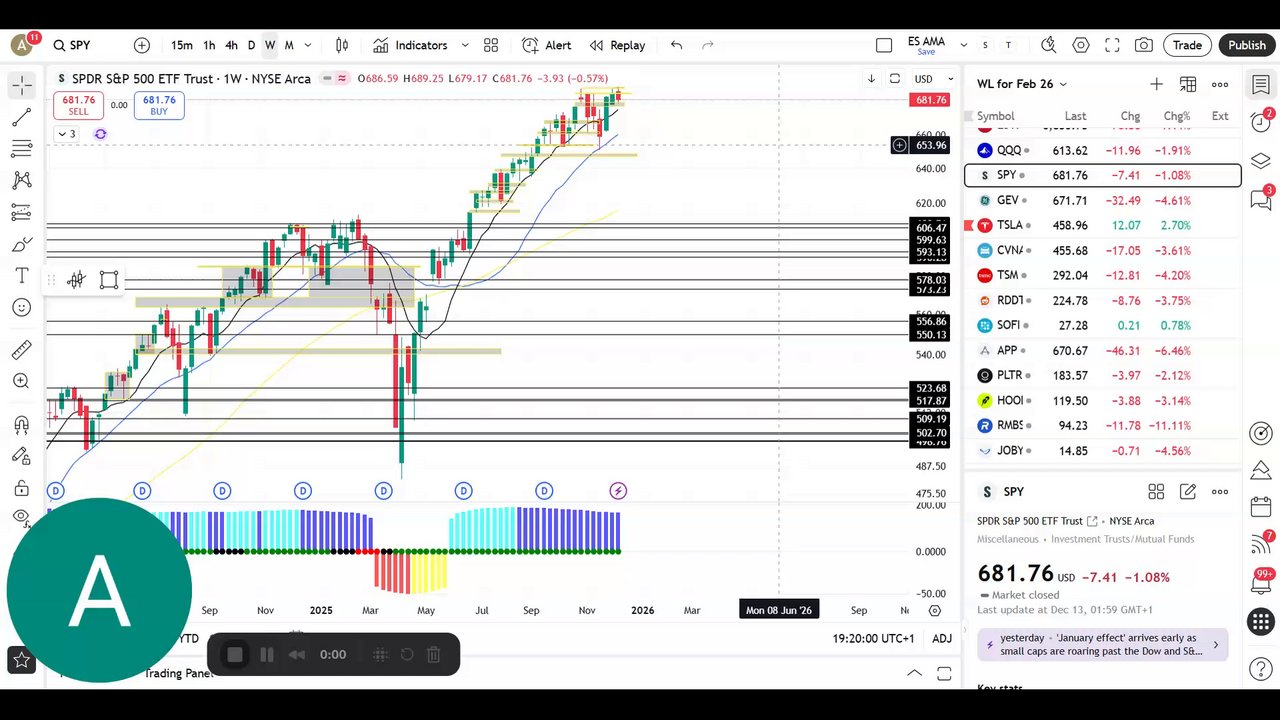Hide all drawings with the eye icon
This screenshot has width=1280, height=720.
[x=21, y=517]
